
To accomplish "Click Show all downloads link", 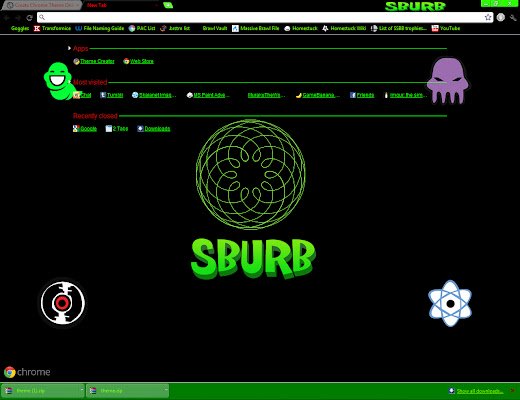I will click(x=479, y=391).
